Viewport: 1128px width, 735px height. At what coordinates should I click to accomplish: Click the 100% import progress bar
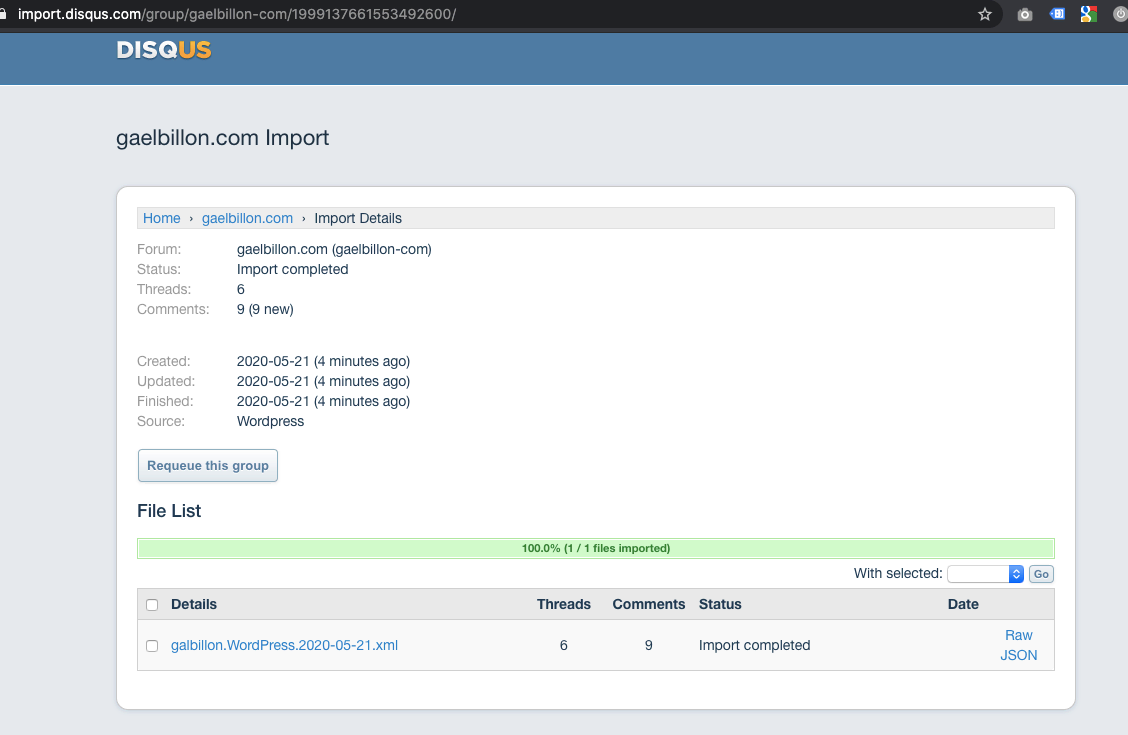(x=595, y=548)
